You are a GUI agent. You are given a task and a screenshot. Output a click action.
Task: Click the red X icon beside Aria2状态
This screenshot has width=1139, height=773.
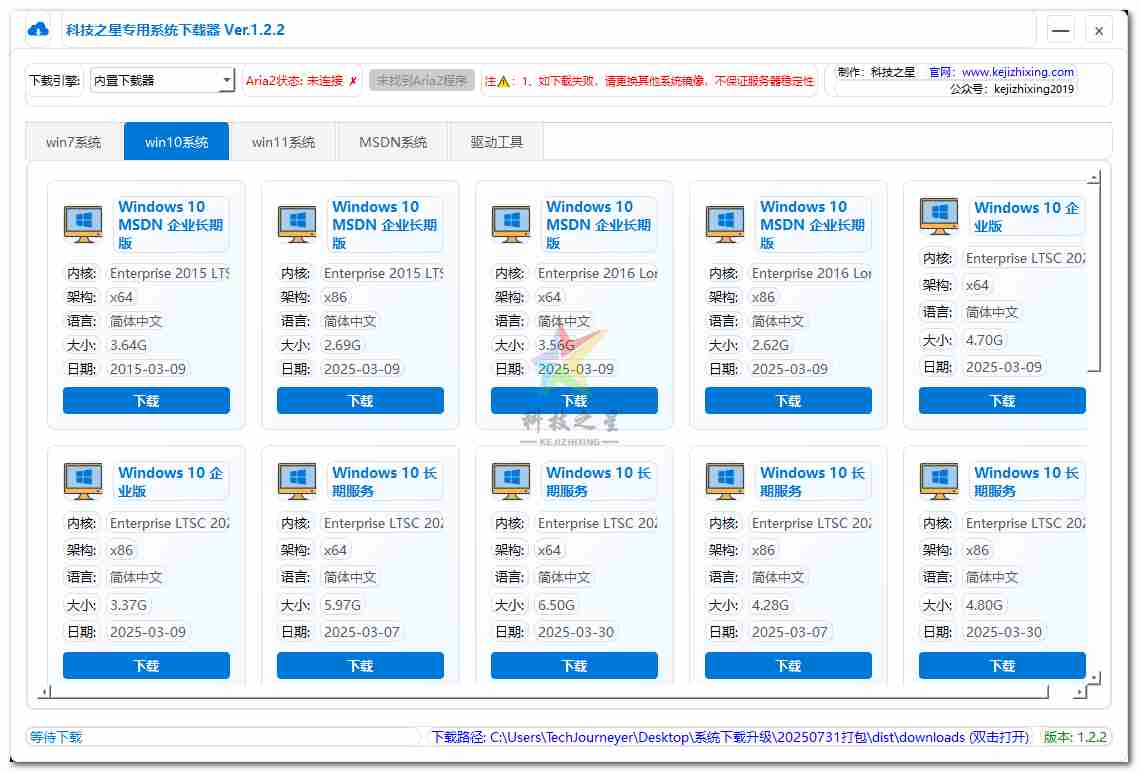click(x=353, y=81)
